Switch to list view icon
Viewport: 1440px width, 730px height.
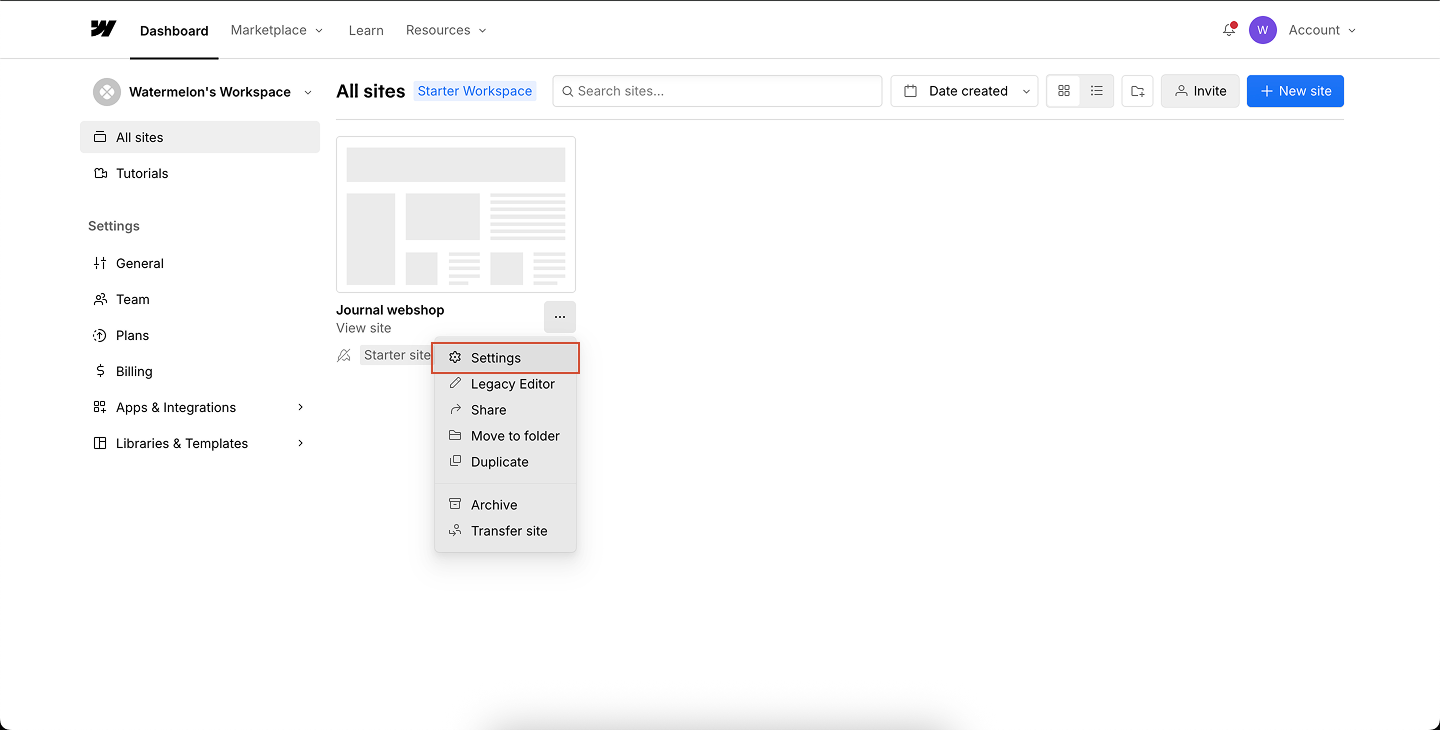[1097, 91]
